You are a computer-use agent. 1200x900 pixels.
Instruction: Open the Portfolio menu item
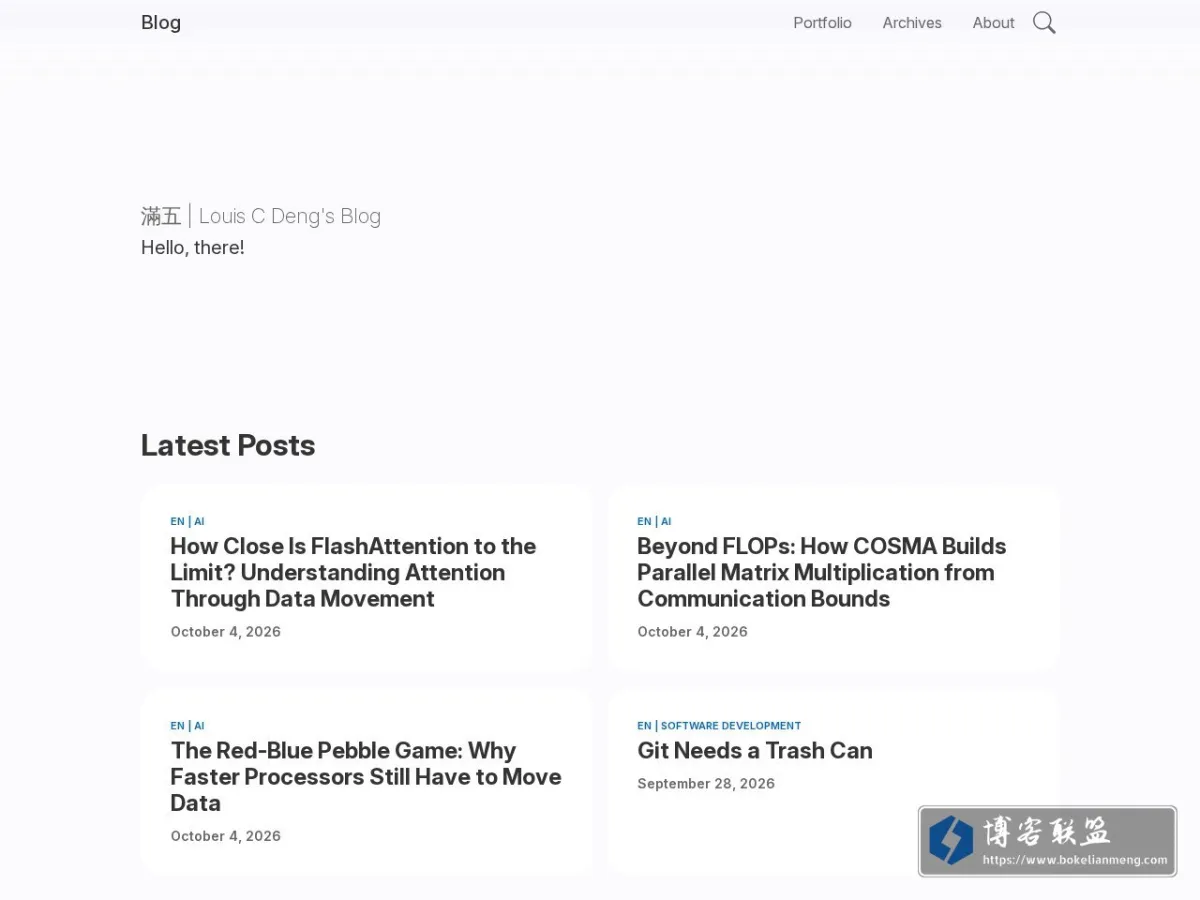pyautogui.click(x=822, y=23)
